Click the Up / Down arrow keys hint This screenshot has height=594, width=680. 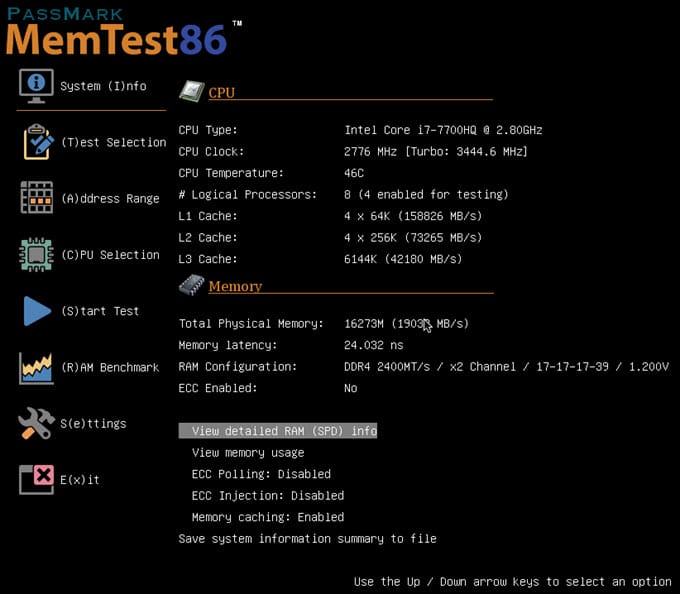pos(513,581)
